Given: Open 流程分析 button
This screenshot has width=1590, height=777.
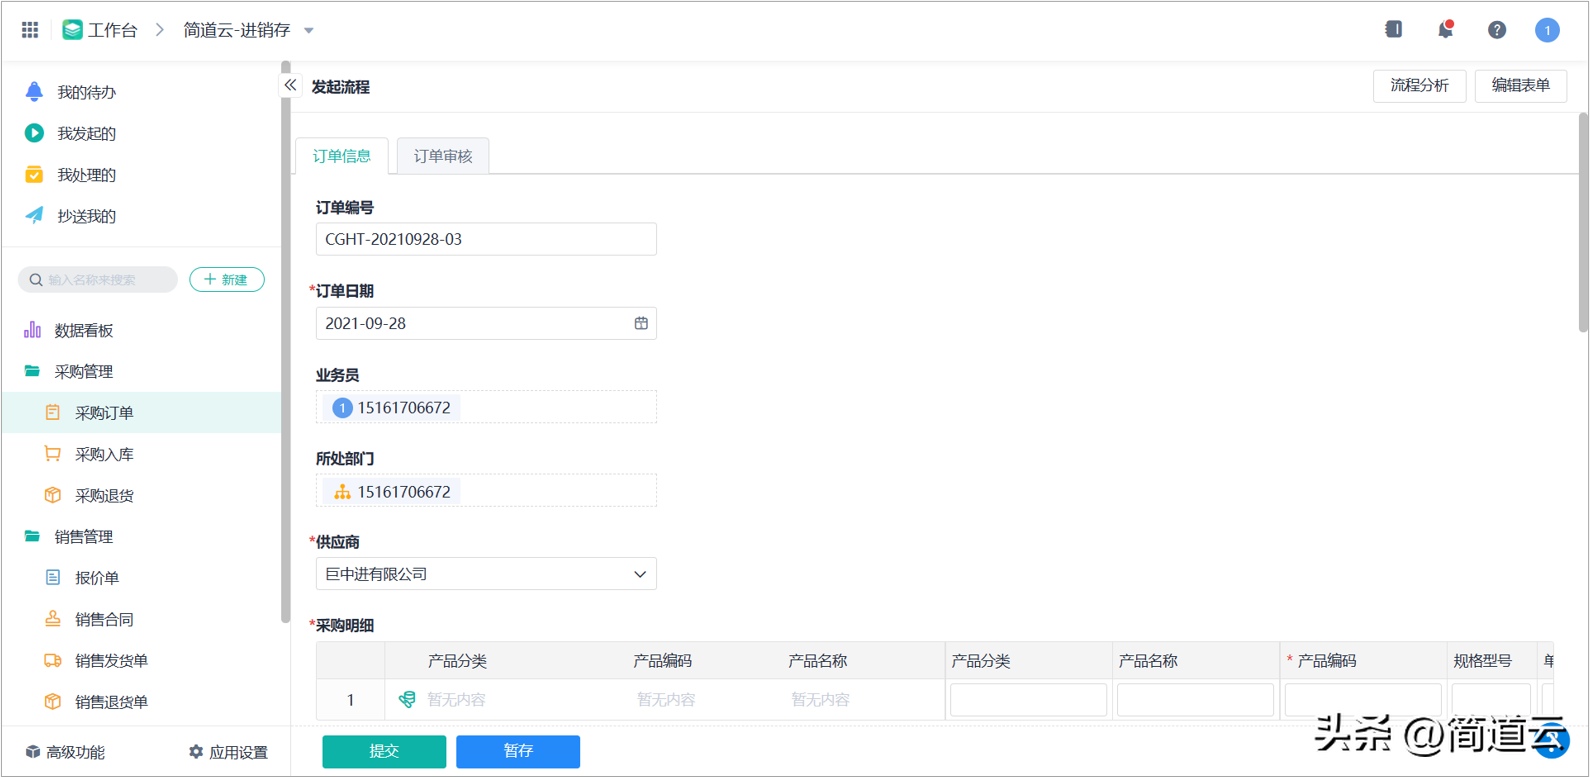Looking at the screenshot, I should click(1419, 86).
